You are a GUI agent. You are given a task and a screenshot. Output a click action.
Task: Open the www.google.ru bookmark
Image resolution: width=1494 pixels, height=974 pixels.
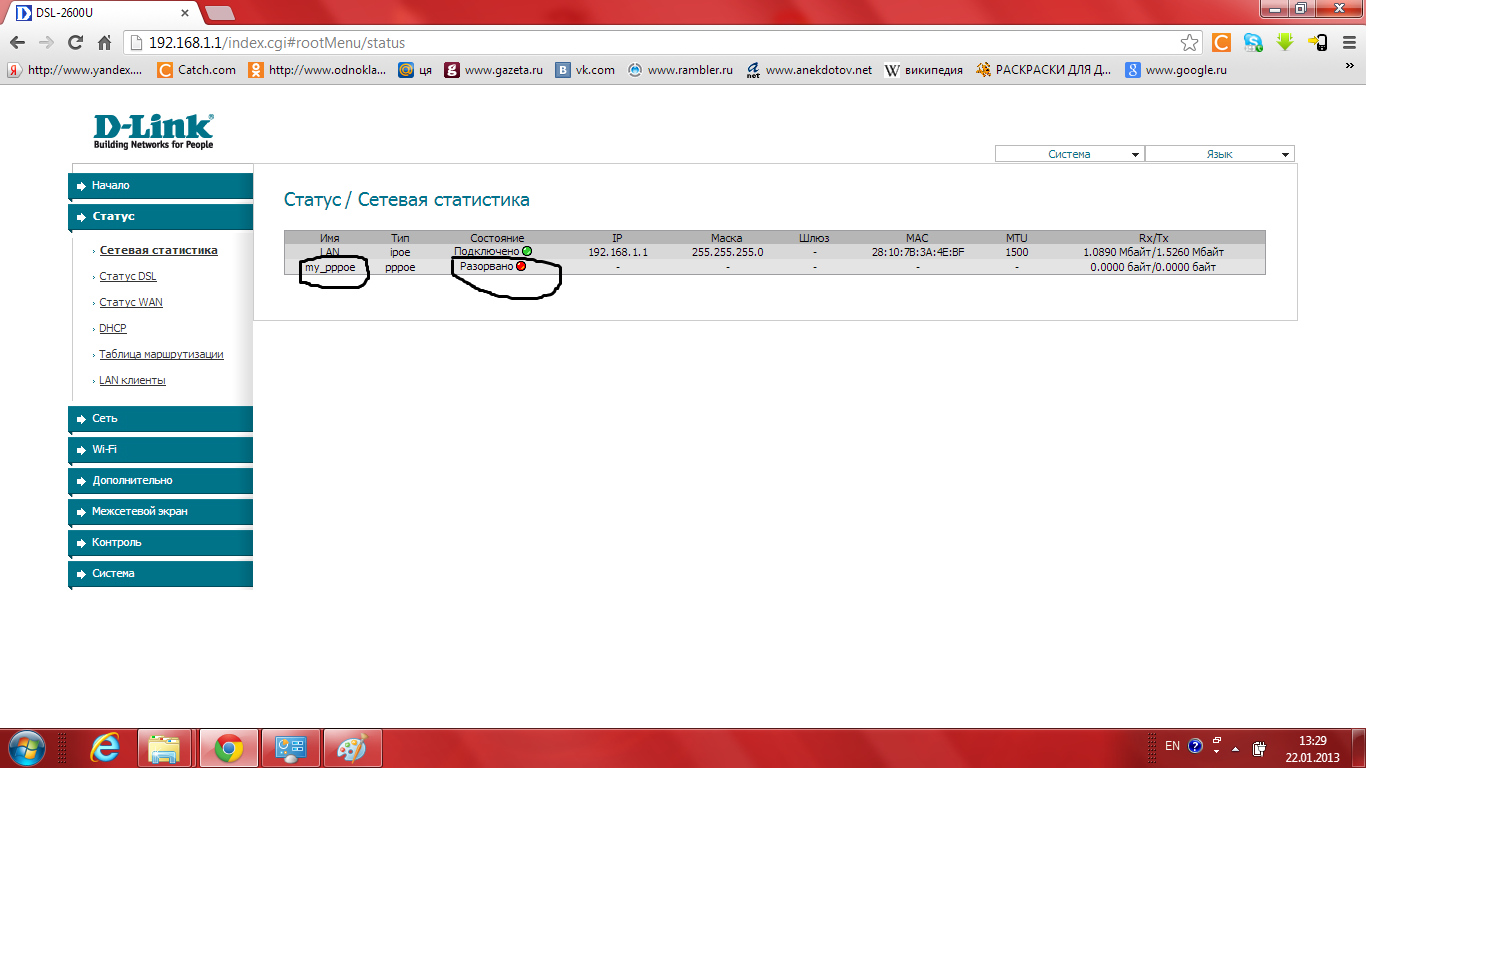point(1176,70)
